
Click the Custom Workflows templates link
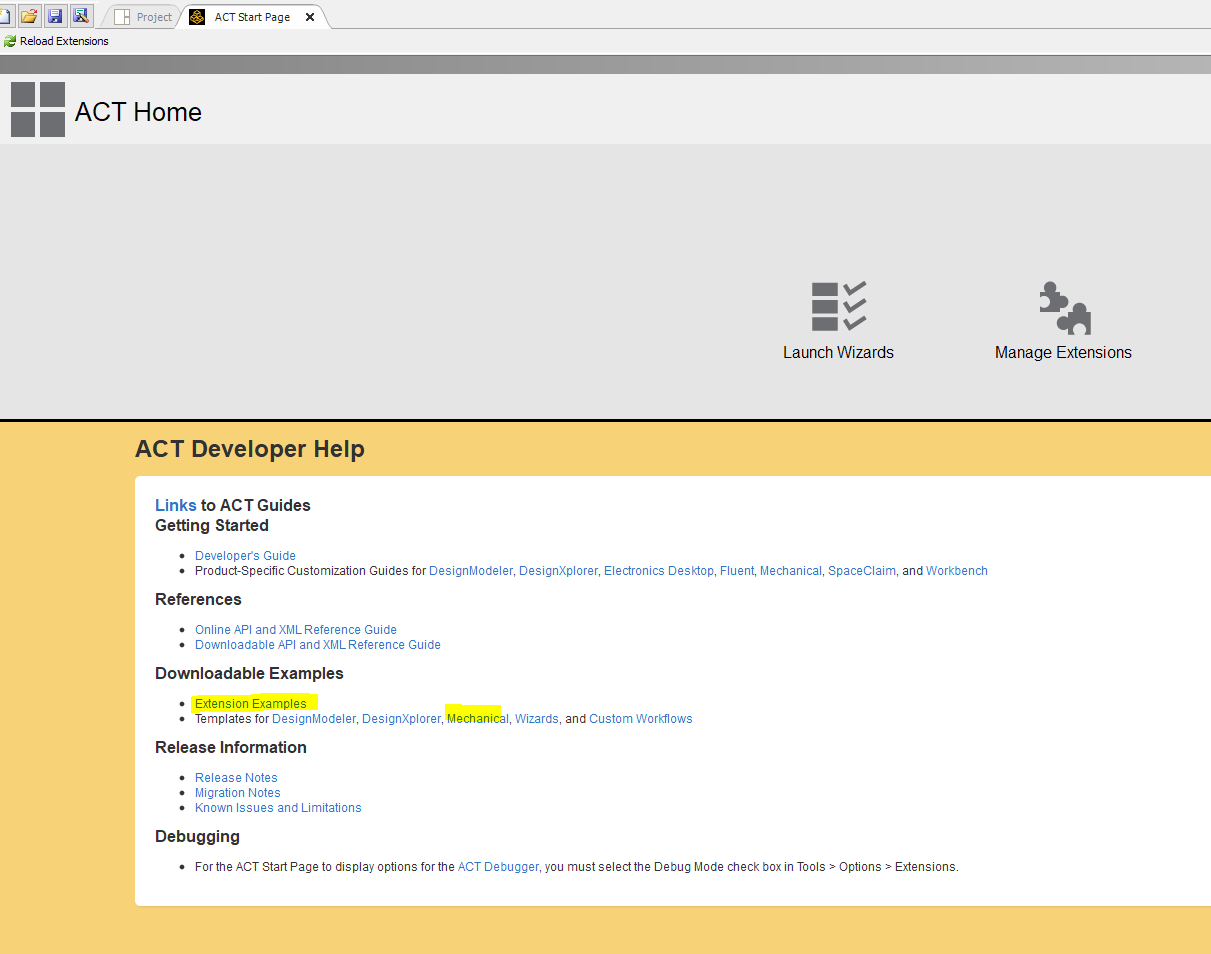click(640, 719)
